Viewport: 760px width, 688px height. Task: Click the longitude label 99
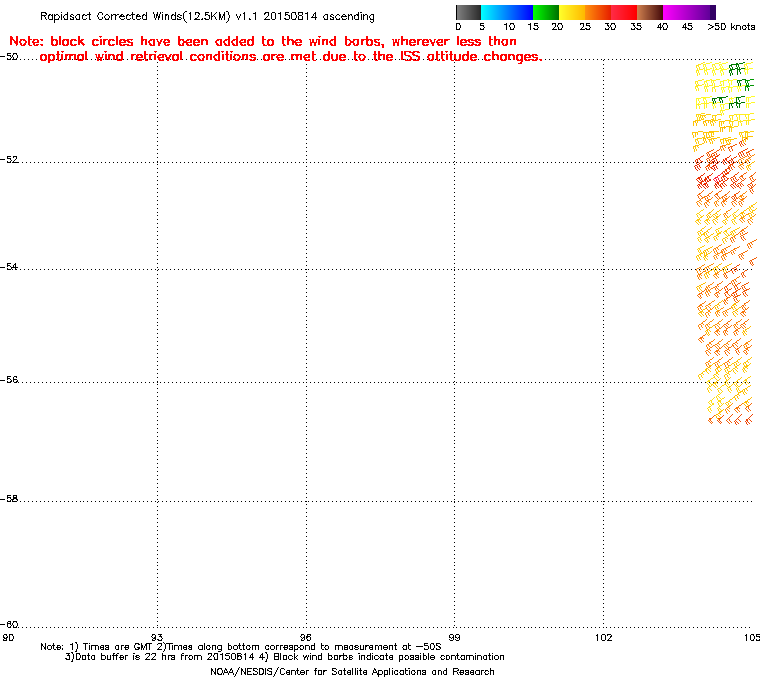(454, 637)
